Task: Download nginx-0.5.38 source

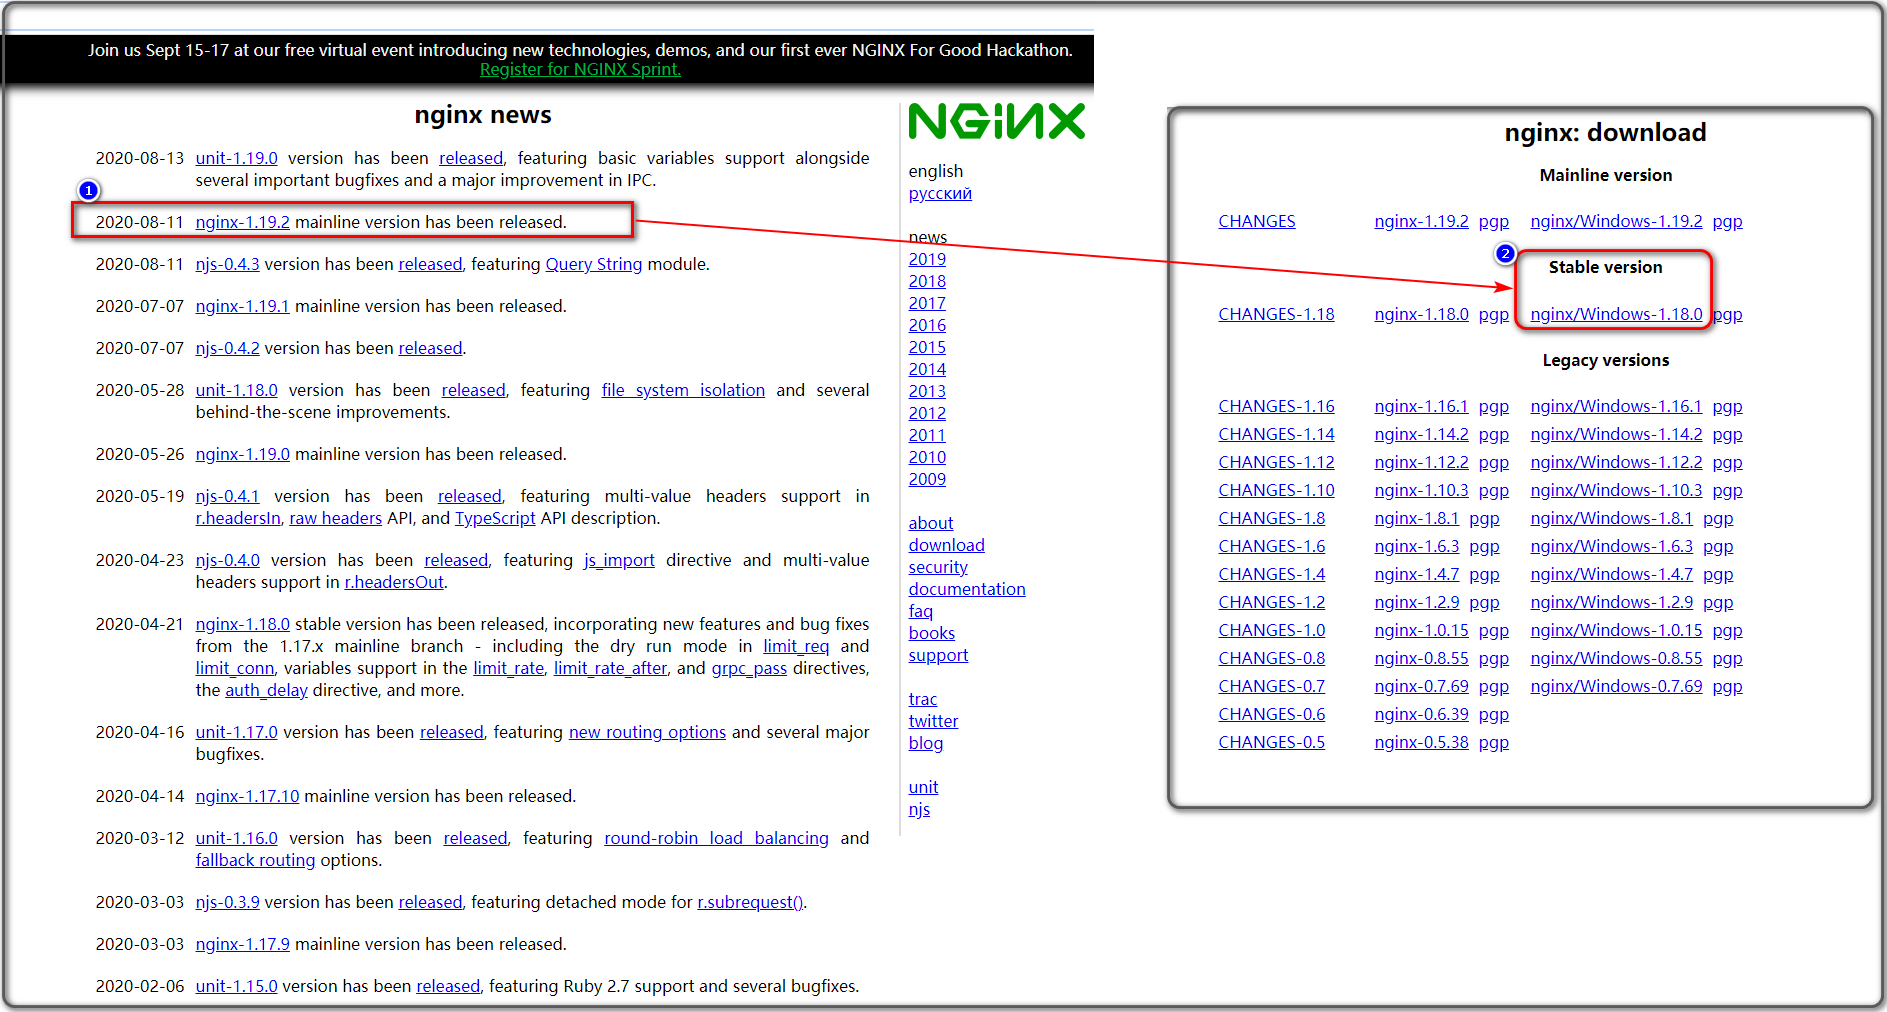Action: (x=1421, y=742)
